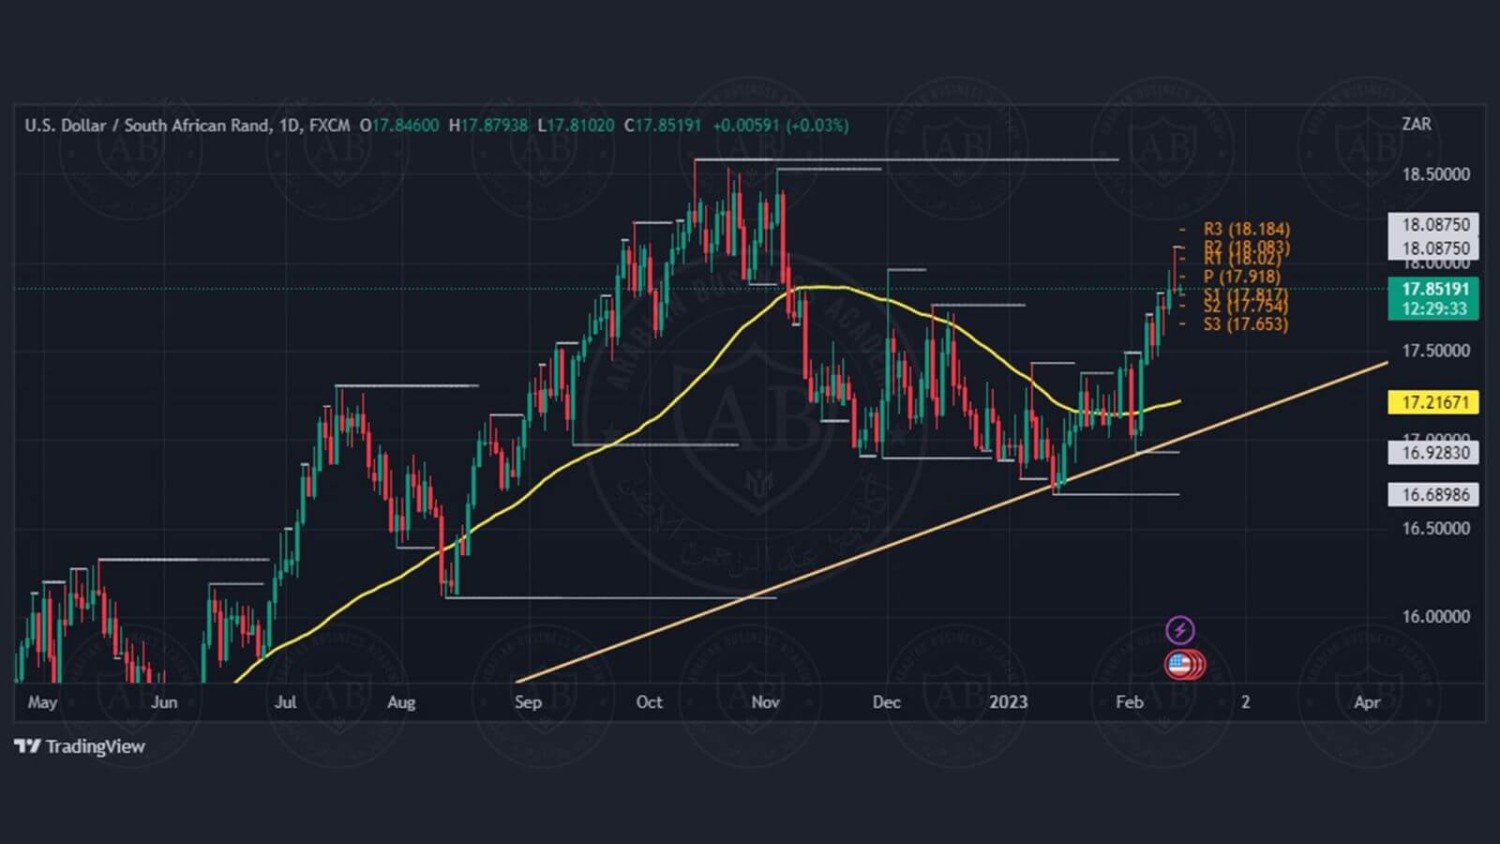Click the S3 (17.653) pivot label
Screen dimensions: 1500x844
(1245, 324)
